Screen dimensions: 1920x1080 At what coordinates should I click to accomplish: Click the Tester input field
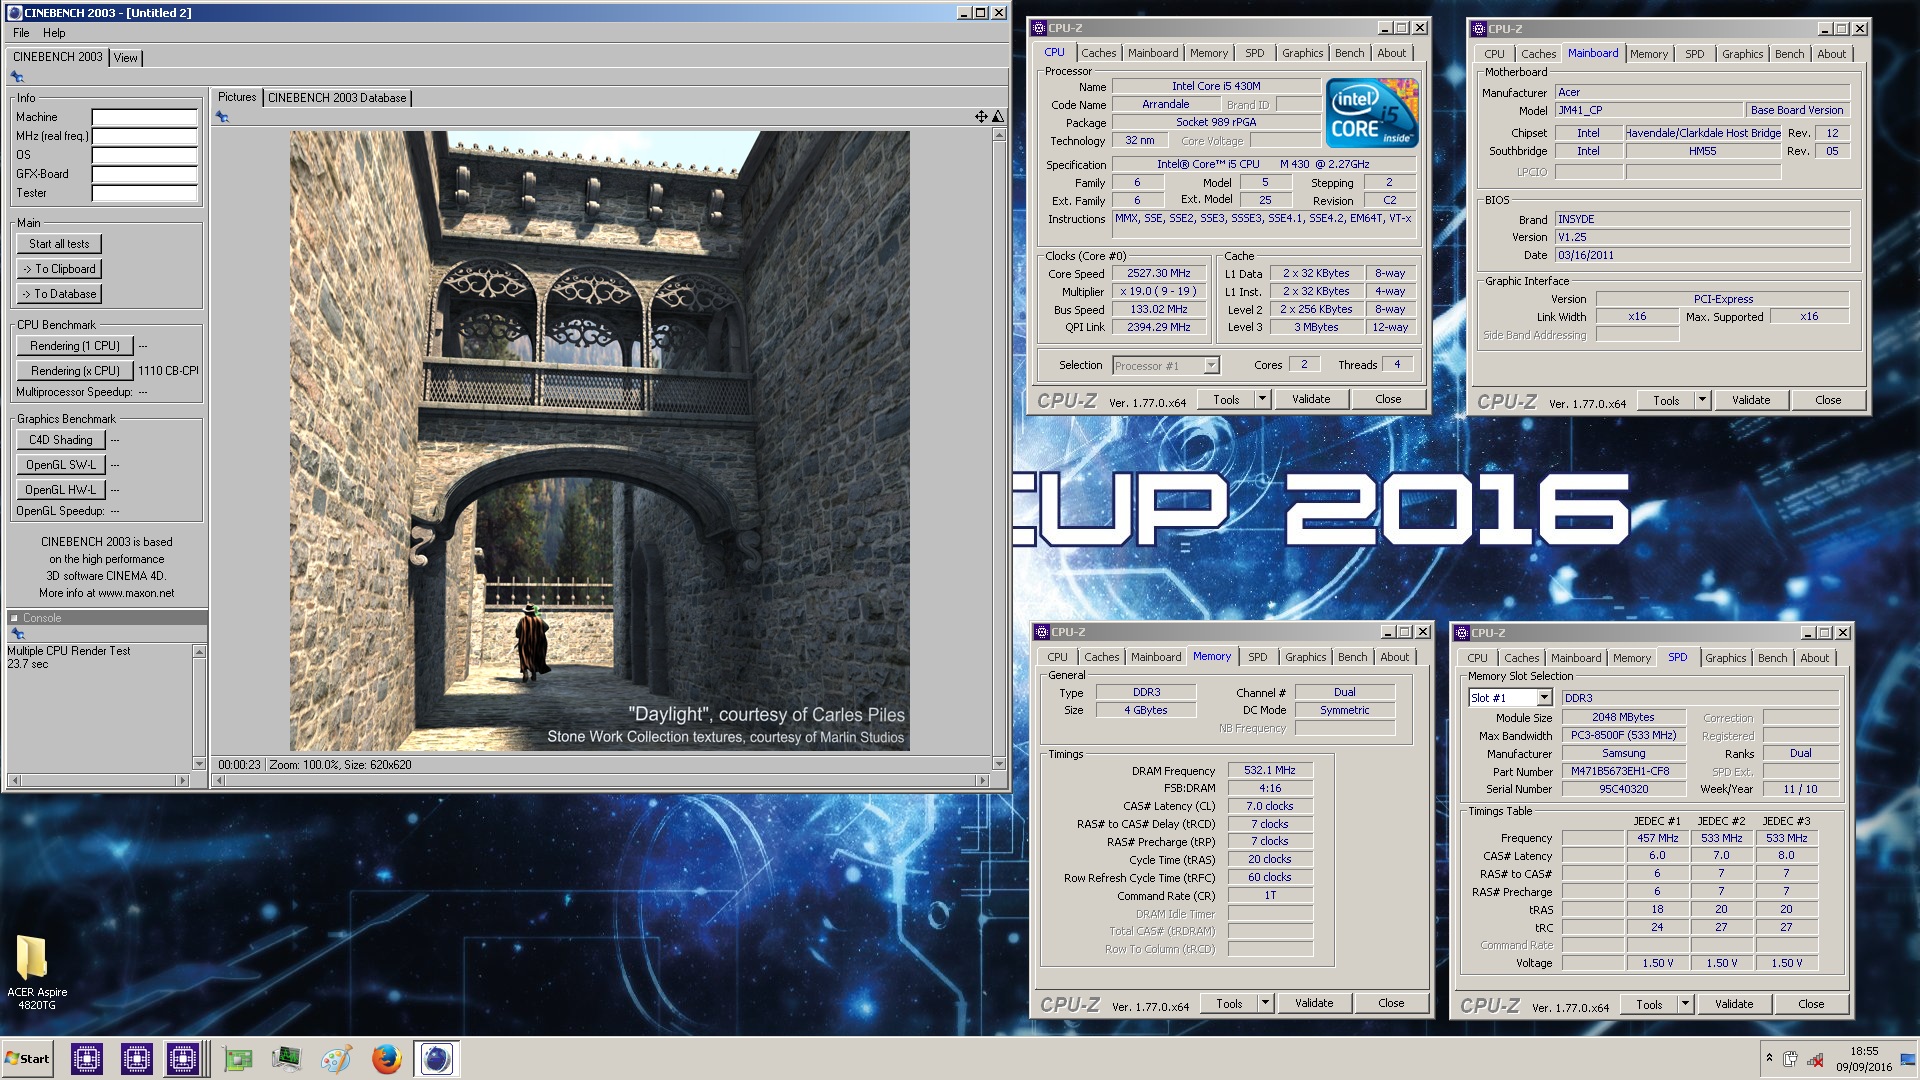pyautogui.click(x=144, y=193)
